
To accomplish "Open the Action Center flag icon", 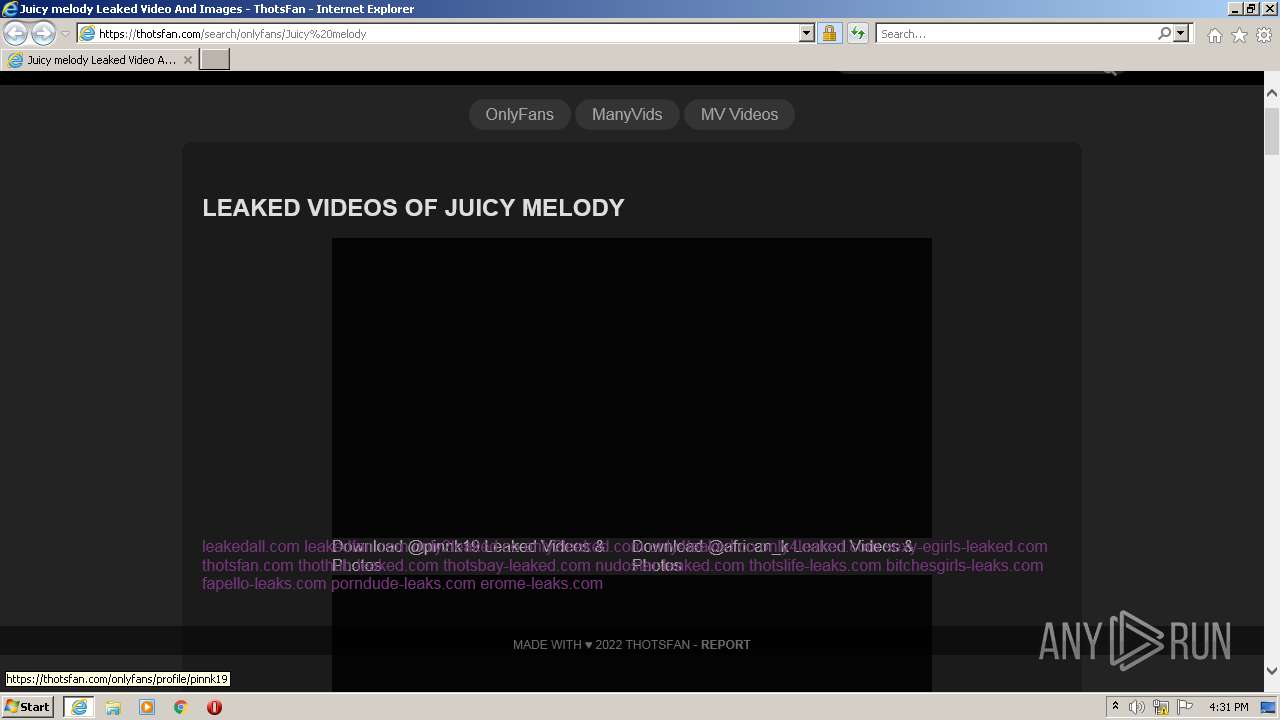I will click(x=1185, y=707).
